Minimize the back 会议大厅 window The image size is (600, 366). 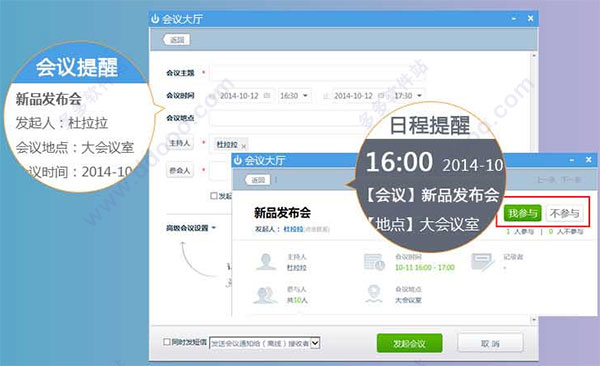click(x=514, y=18)
